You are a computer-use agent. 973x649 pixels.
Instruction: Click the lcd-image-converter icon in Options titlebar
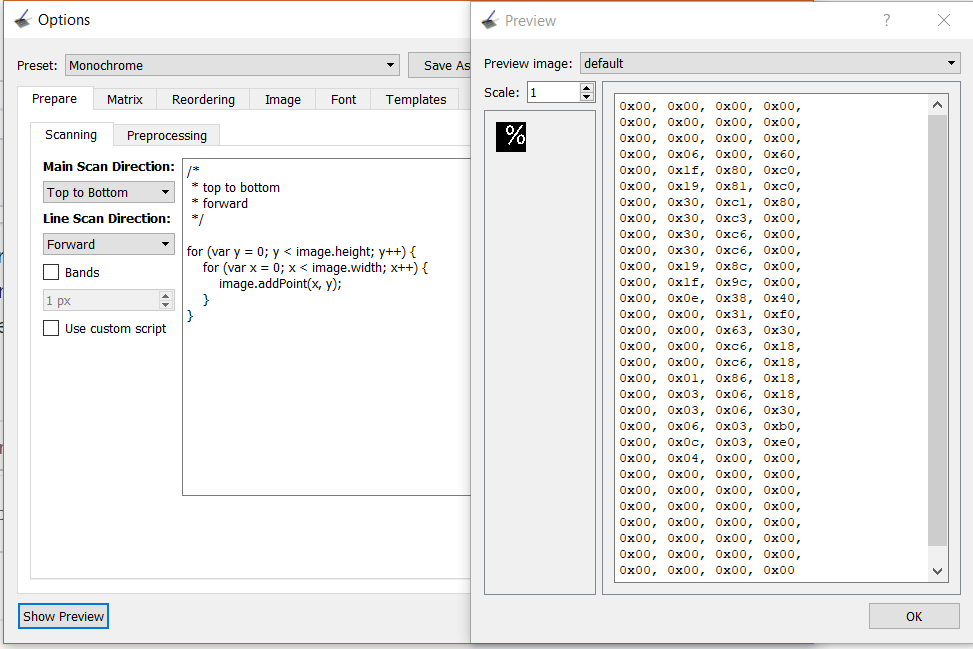point(22,18)
